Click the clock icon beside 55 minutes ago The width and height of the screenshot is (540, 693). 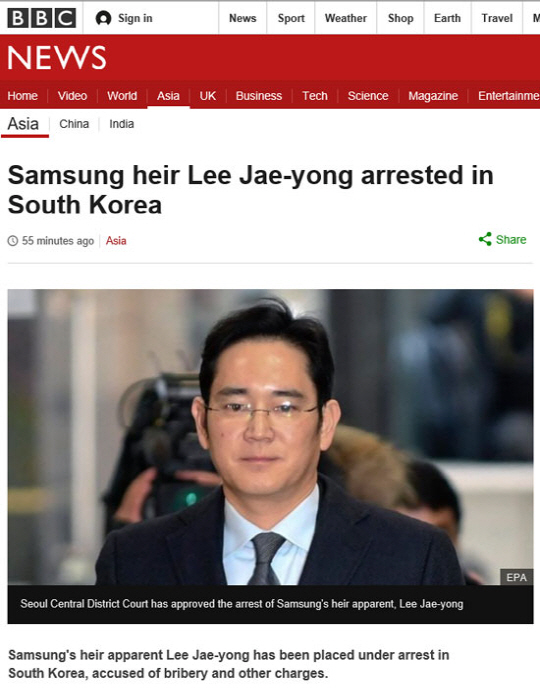pyautogui.click(x=13, y=241)
